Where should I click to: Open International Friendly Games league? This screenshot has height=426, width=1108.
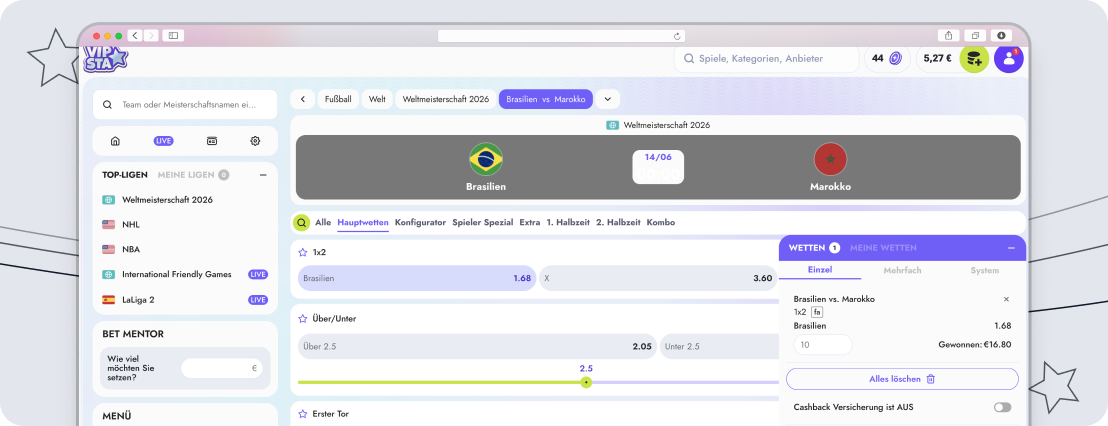(177, 274)
